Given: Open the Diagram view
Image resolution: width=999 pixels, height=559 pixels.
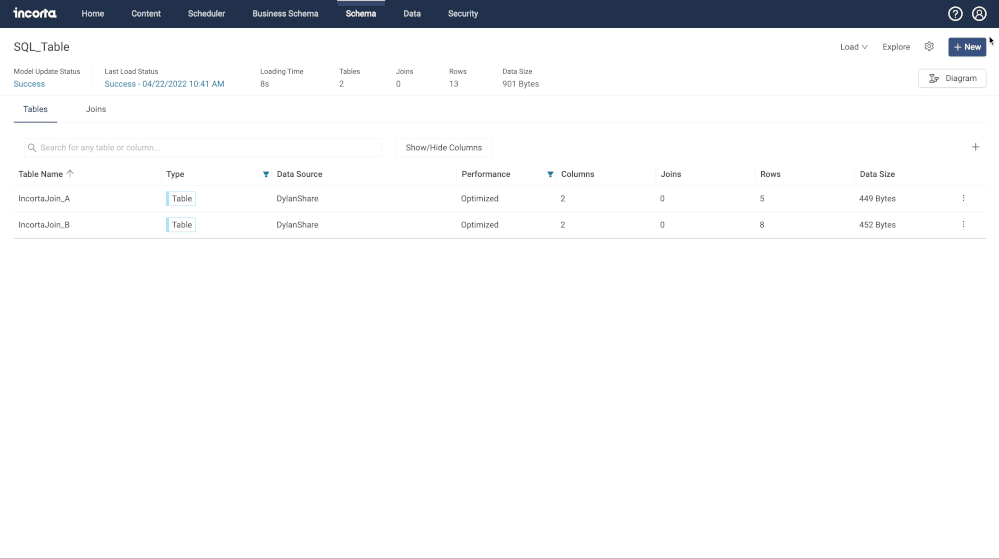Looking at the screenshot, I should 952,78.
